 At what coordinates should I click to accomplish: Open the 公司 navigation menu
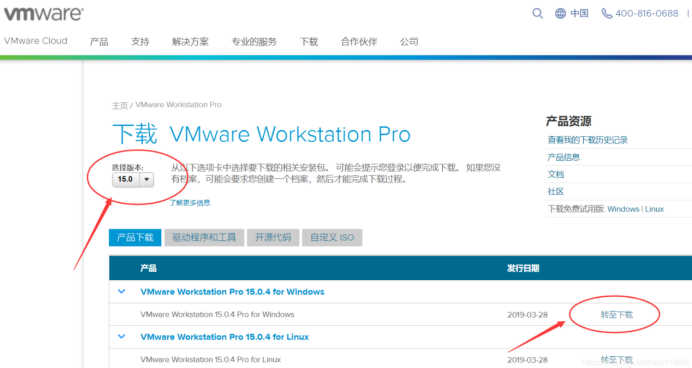(409, 41)
